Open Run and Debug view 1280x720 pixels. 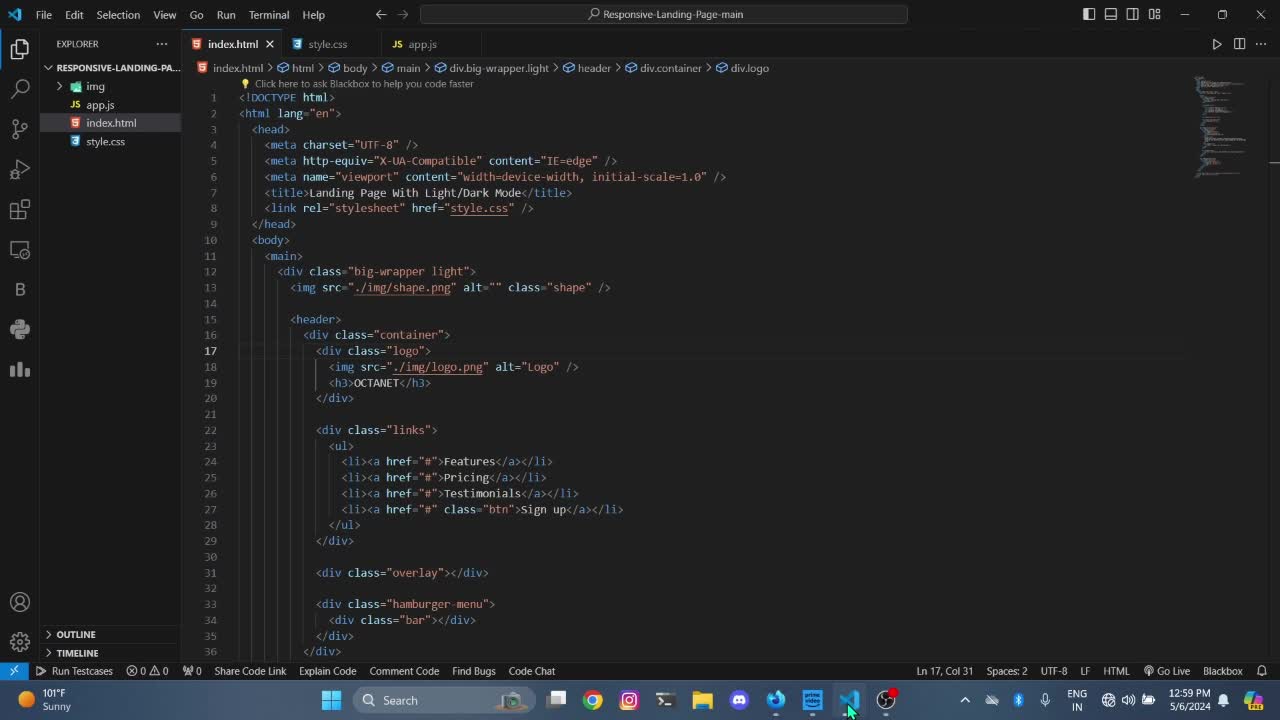pos(20,169)
